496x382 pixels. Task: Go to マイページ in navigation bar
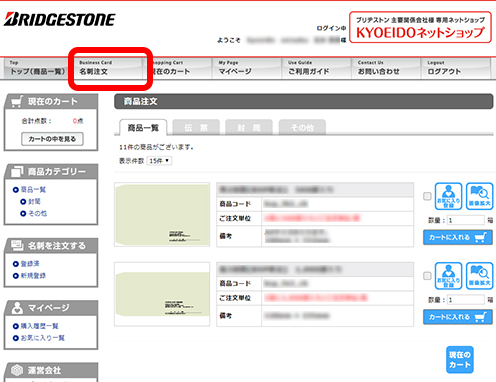tap(247, 68)
